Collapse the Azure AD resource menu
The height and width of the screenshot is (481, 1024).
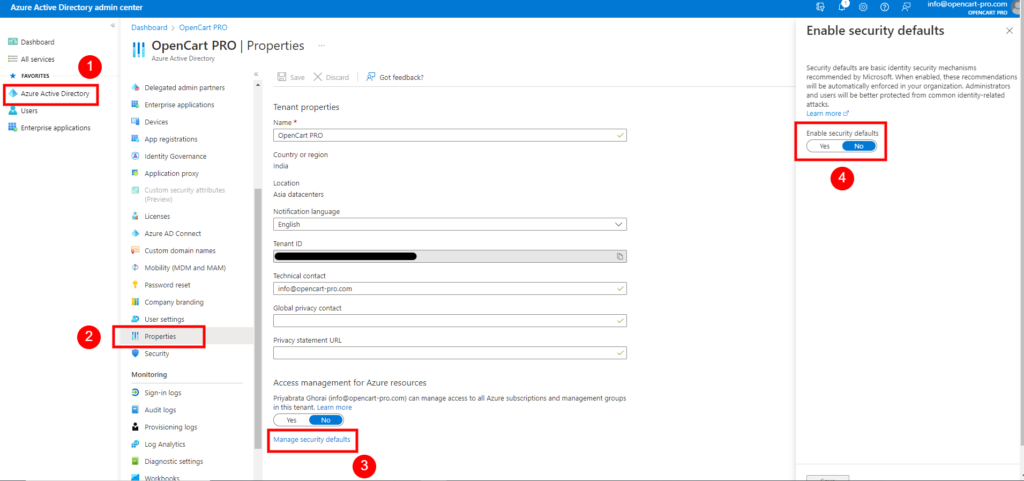point(256,74)
